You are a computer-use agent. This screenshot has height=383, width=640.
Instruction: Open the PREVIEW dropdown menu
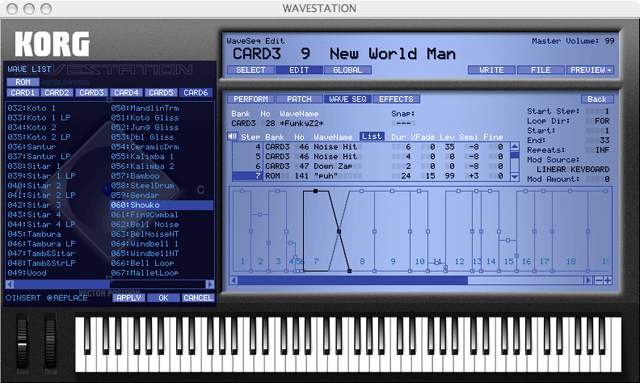(590, 70)
